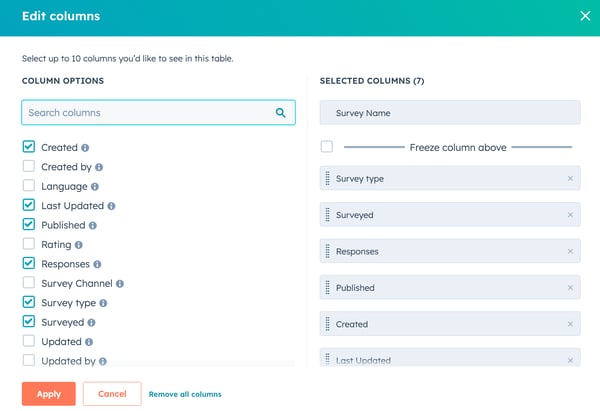Toggle Freeze column above checkbox
Image resolution: width=600 pixels, height=411 pixels.
click(327, 147)
